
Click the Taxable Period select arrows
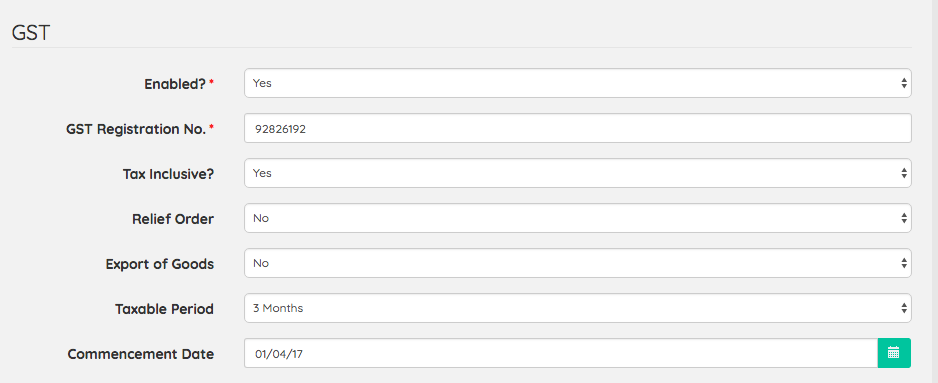coord(904,308)
